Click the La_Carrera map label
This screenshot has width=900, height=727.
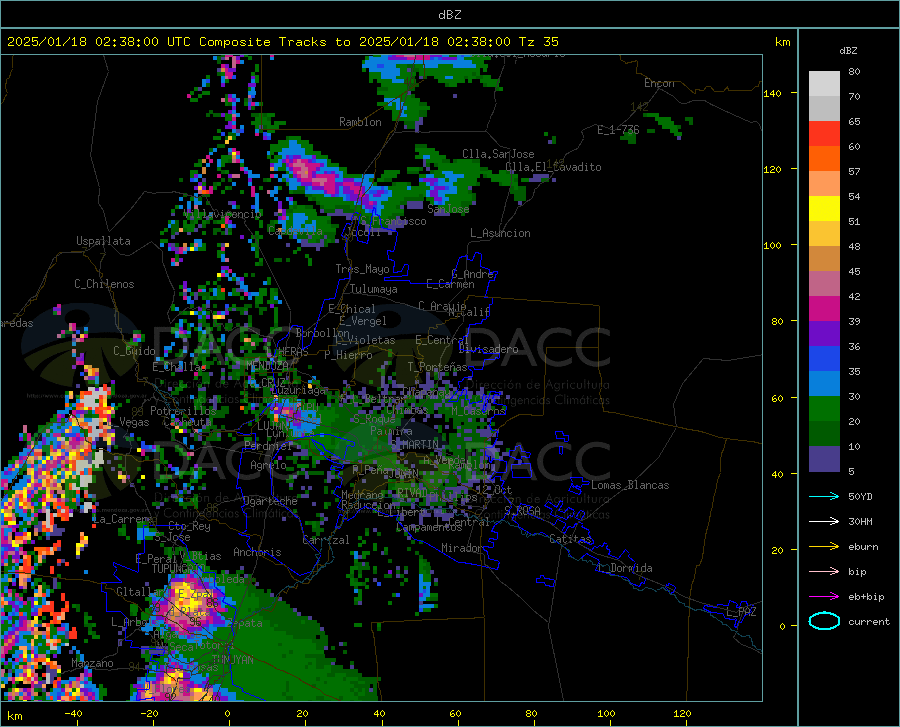[x=122, y=519]
